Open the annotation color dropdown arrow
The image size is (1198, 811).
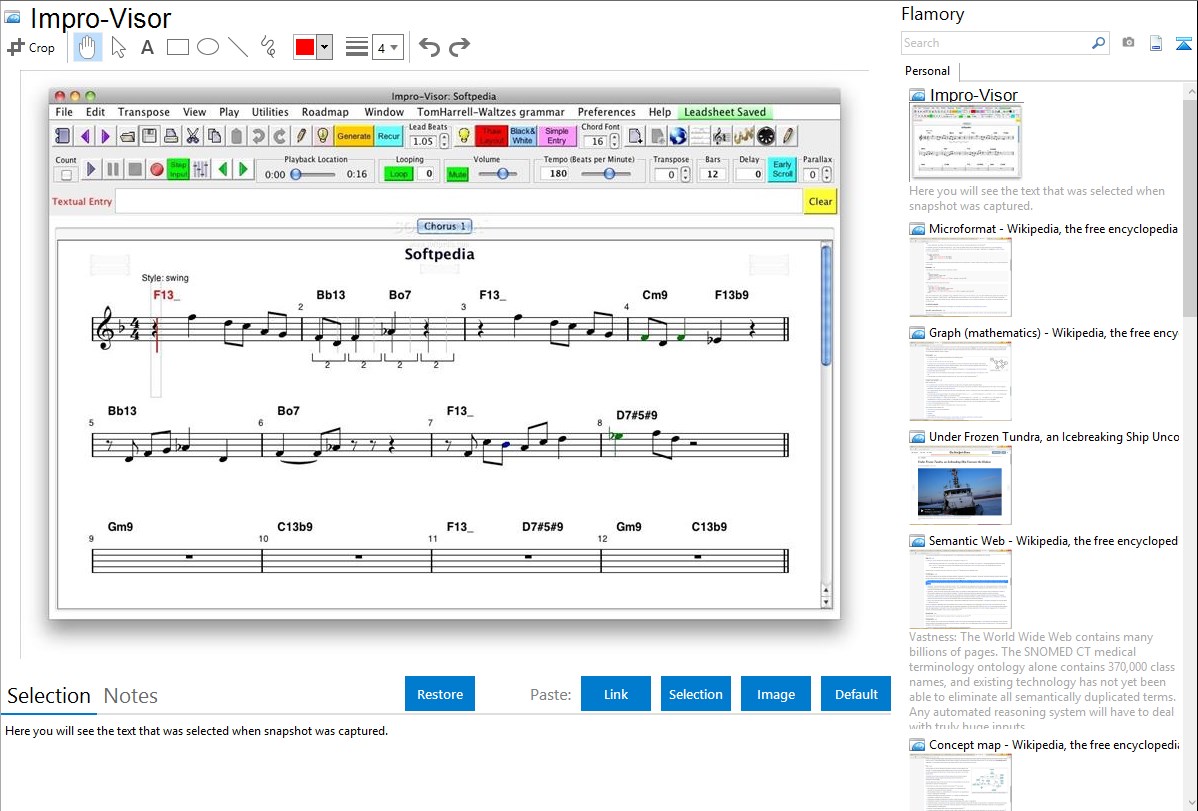[x=325, y=47]
